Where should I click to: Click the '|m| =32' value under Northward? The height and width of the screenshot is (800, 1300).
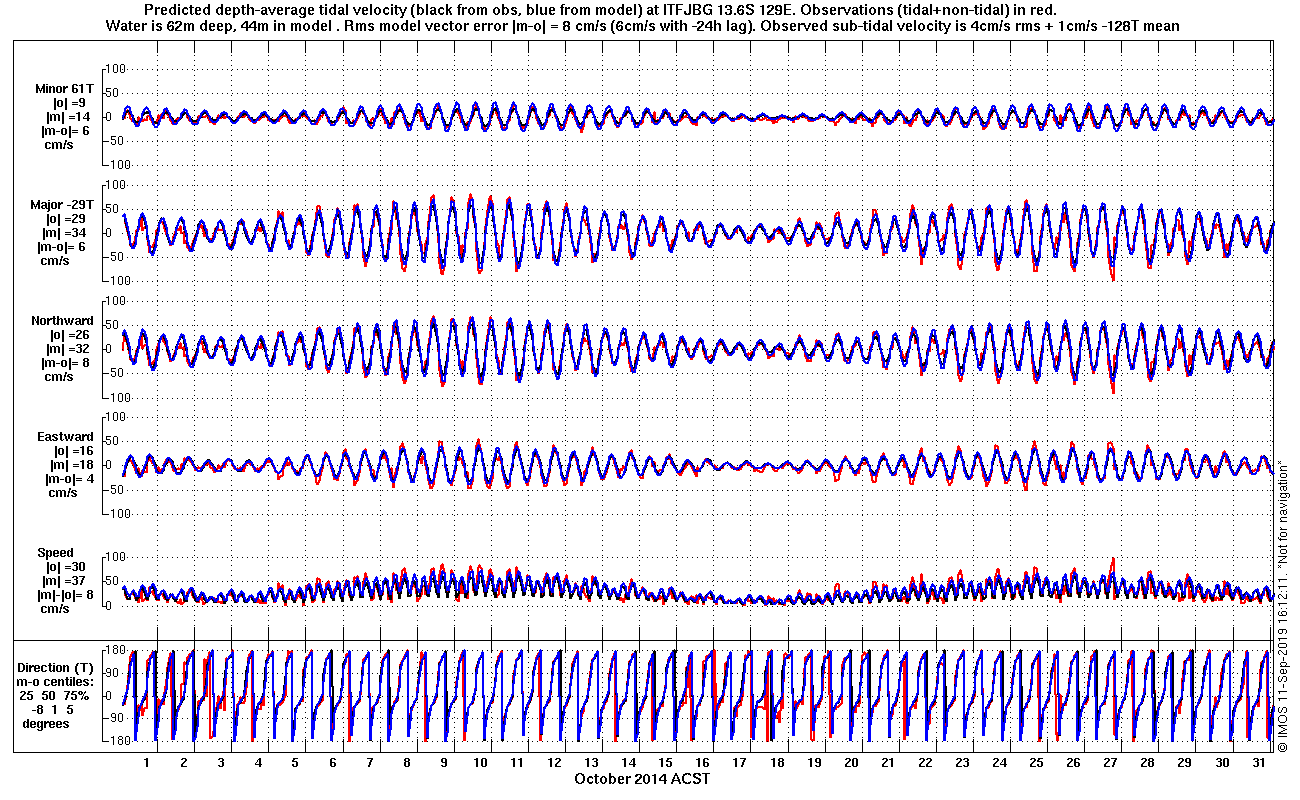[68, 349]
